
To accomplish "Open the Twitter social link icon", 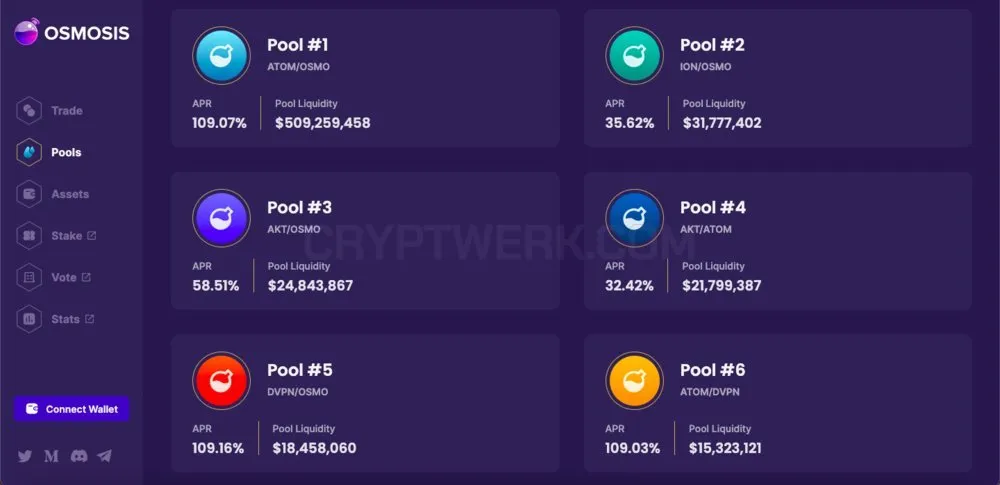I will tap(25, 456).
